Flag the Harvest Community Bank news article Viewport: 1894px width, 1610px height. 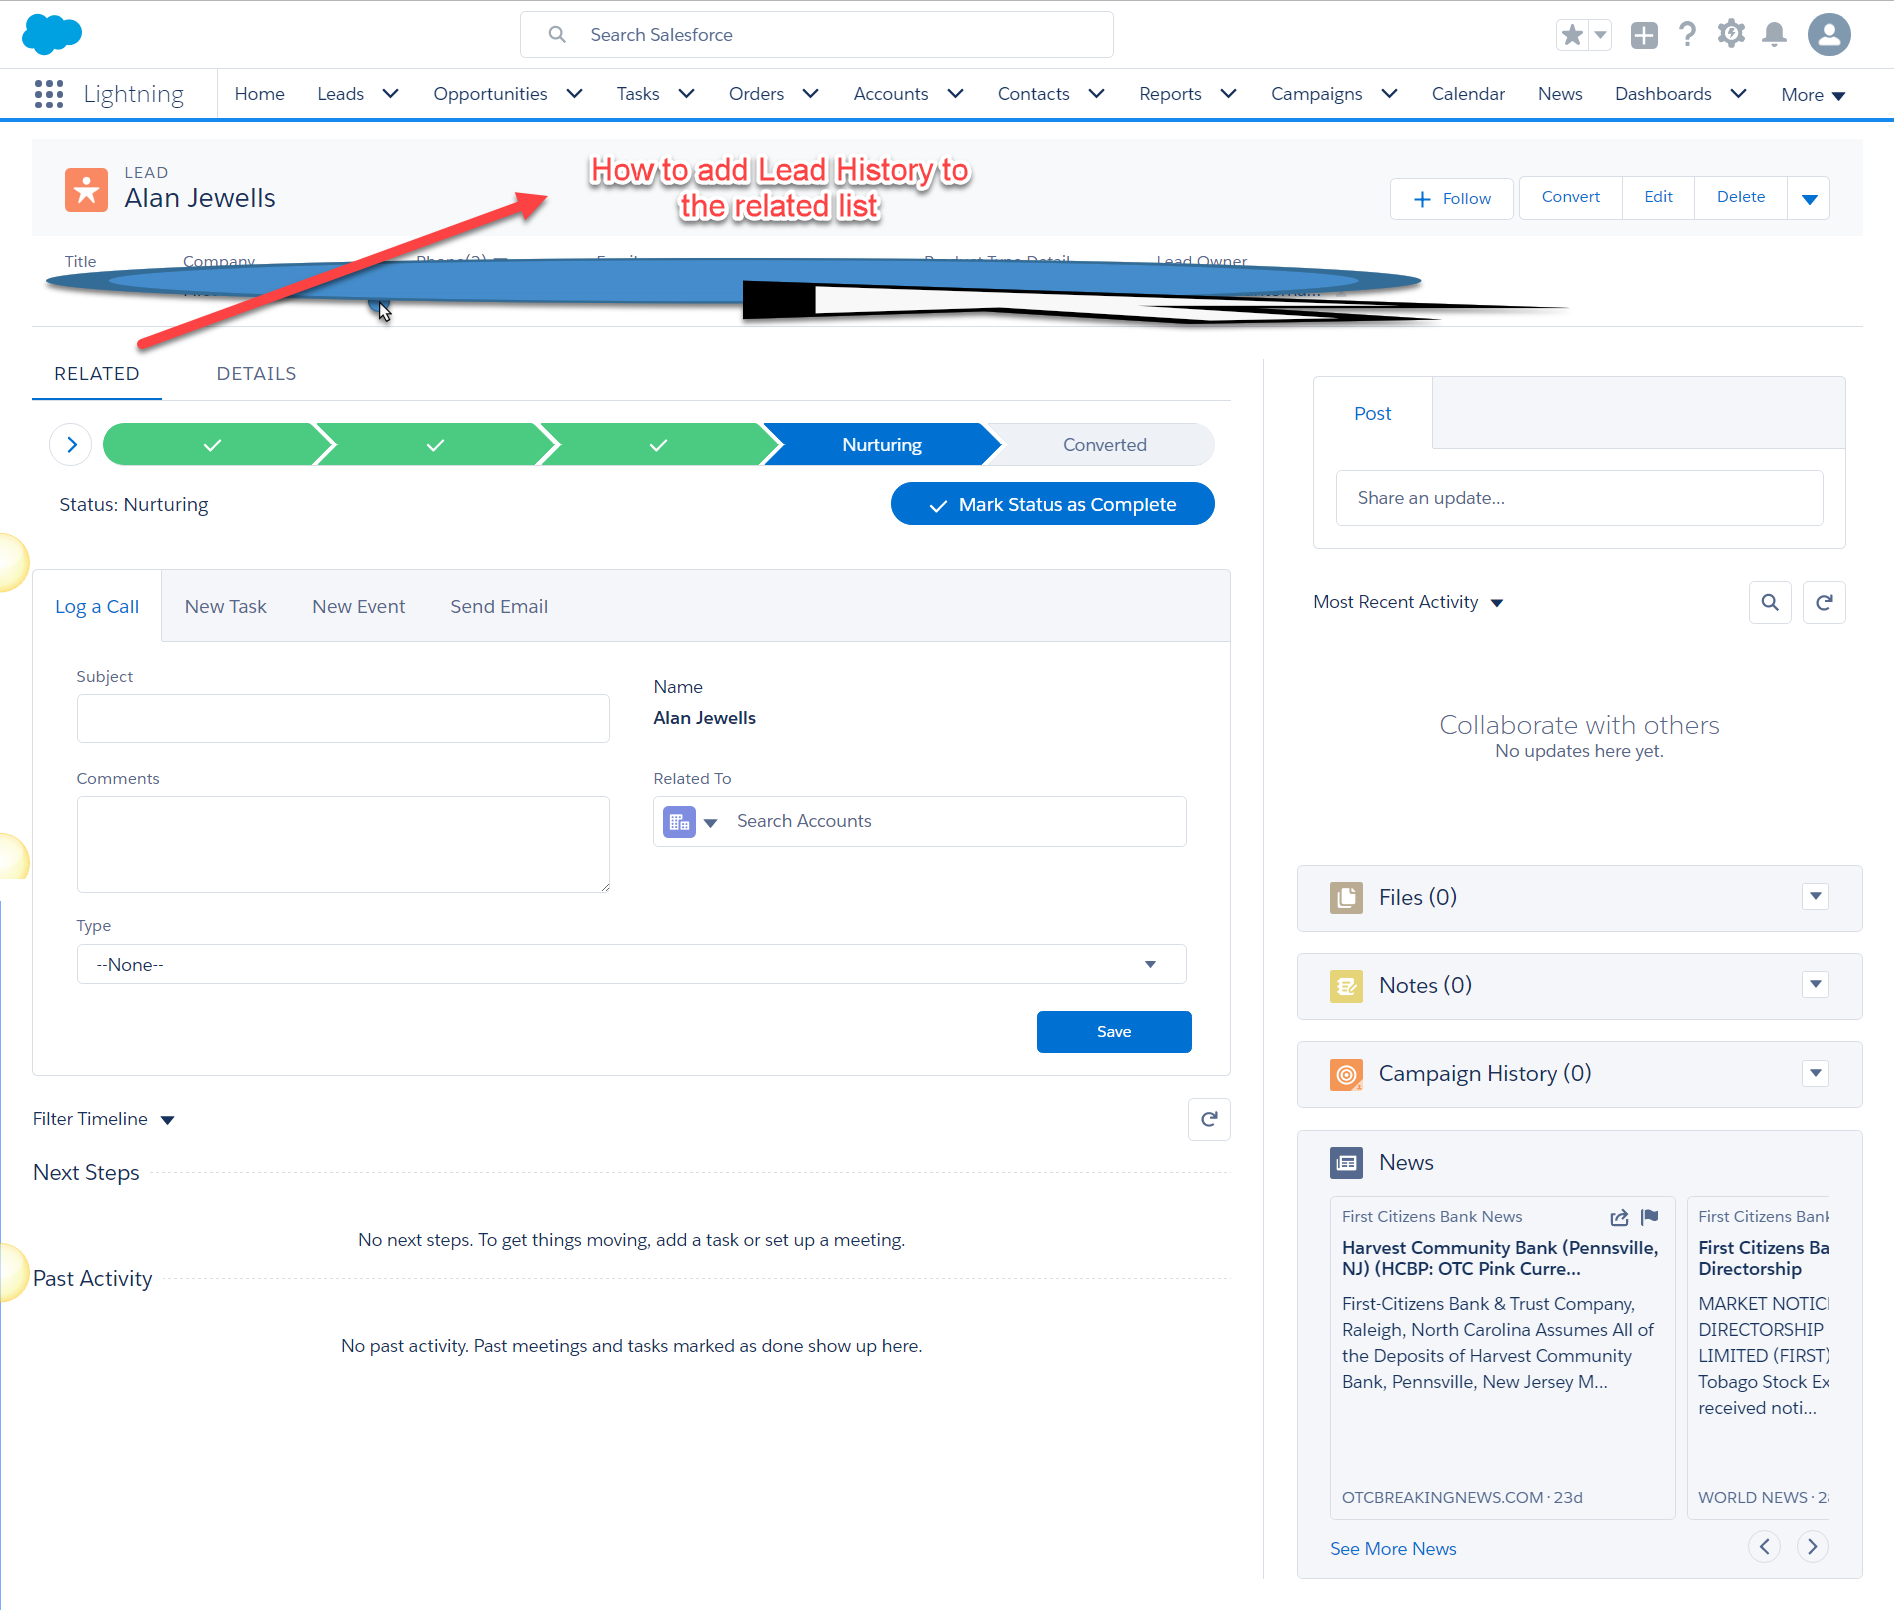pyautogui.click(x=1650, y=1217)
